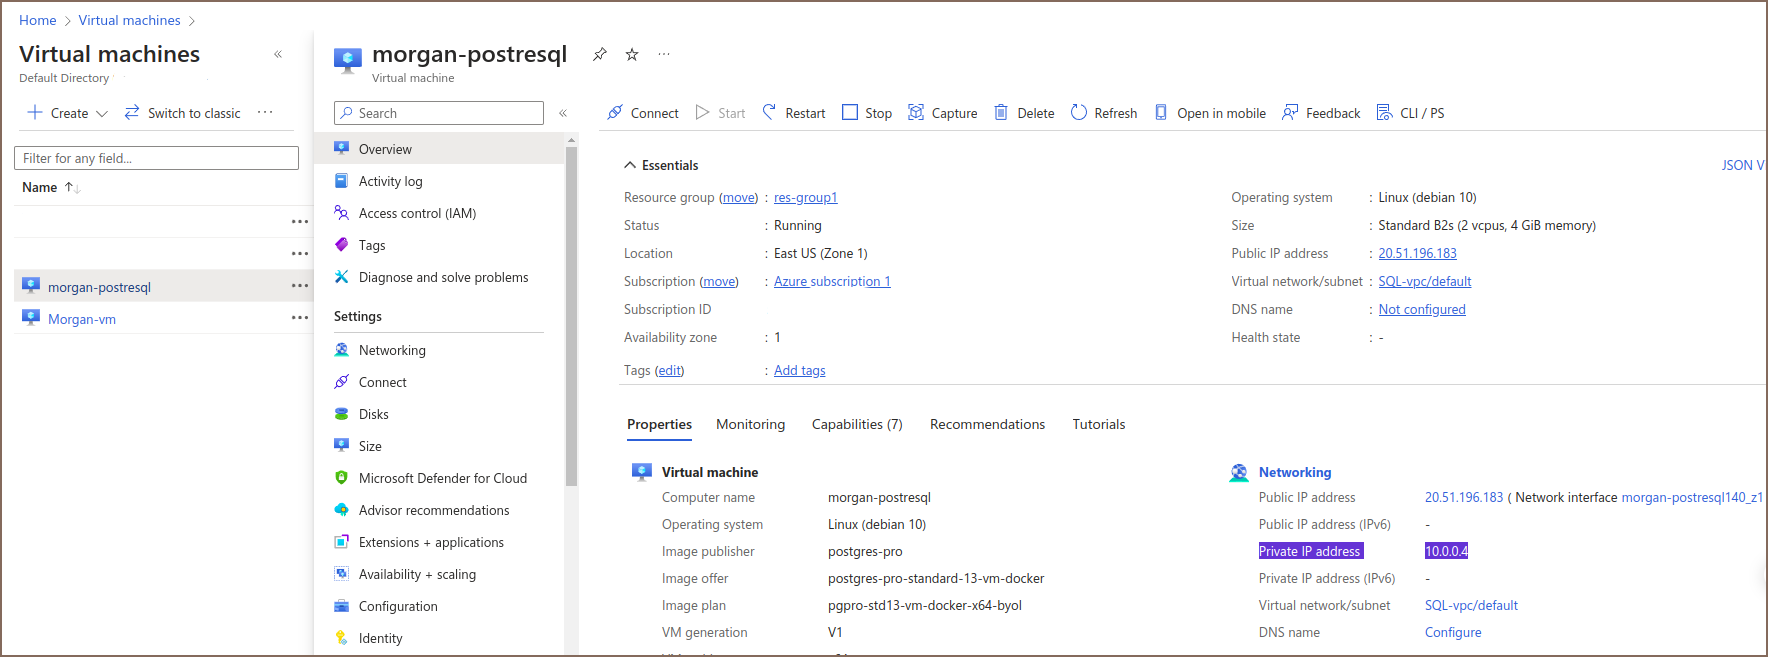Collapse the Virtual machines list panel
This screenshot has height=657, width=1768.
pyautogui.click(x=278, y=54)
